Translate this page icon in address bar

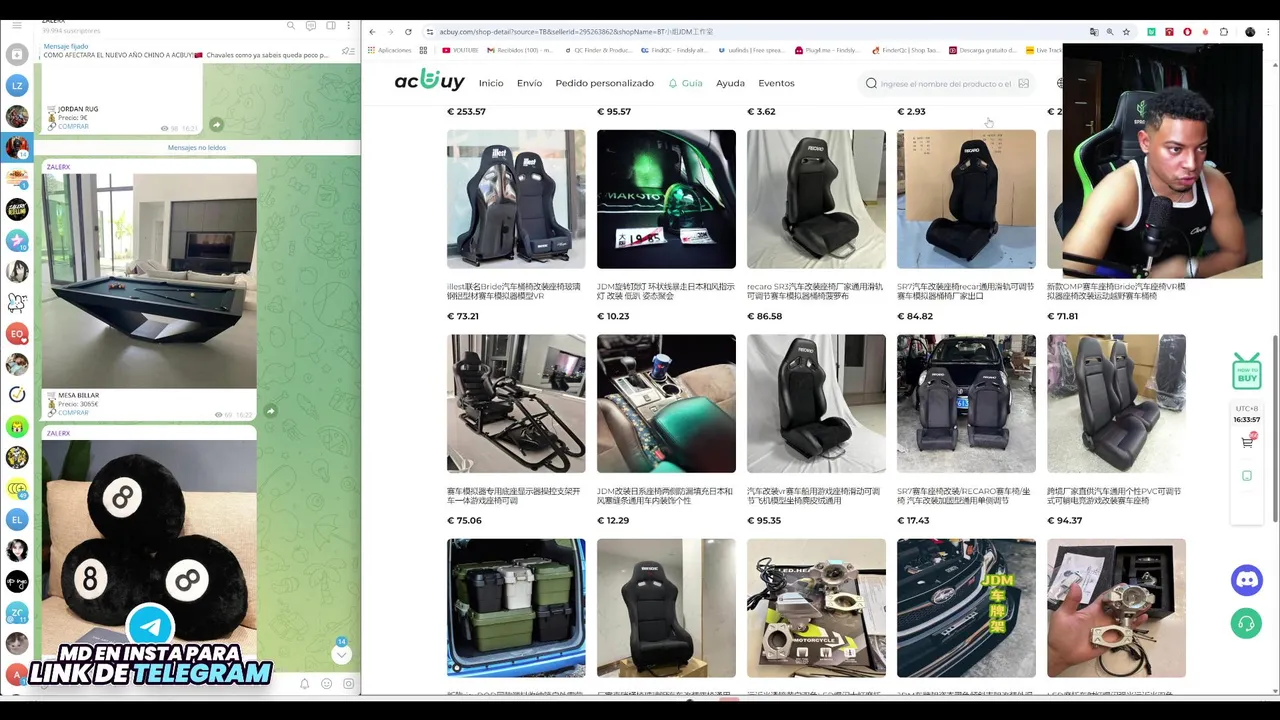coord(1094,32)
